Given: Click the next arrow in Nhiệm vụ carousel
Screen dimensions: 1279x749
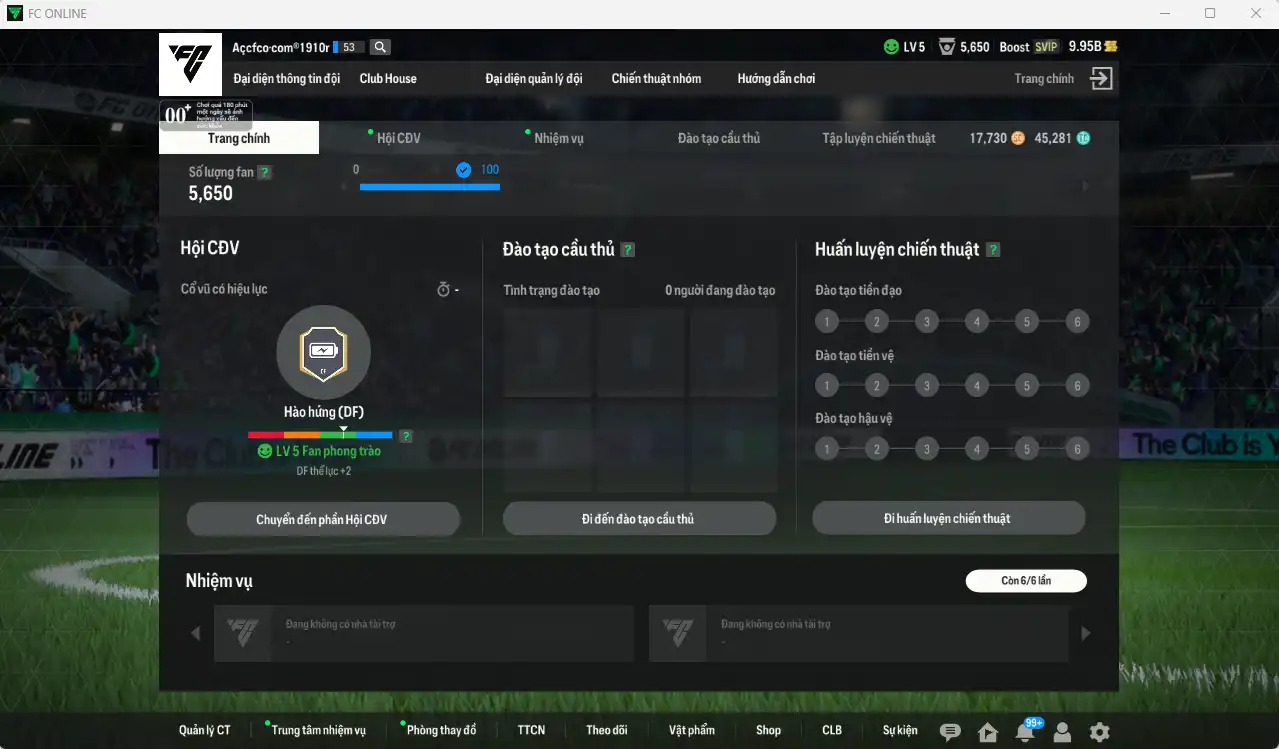Looking at the screenshot, I should [x=1086, y=633].
